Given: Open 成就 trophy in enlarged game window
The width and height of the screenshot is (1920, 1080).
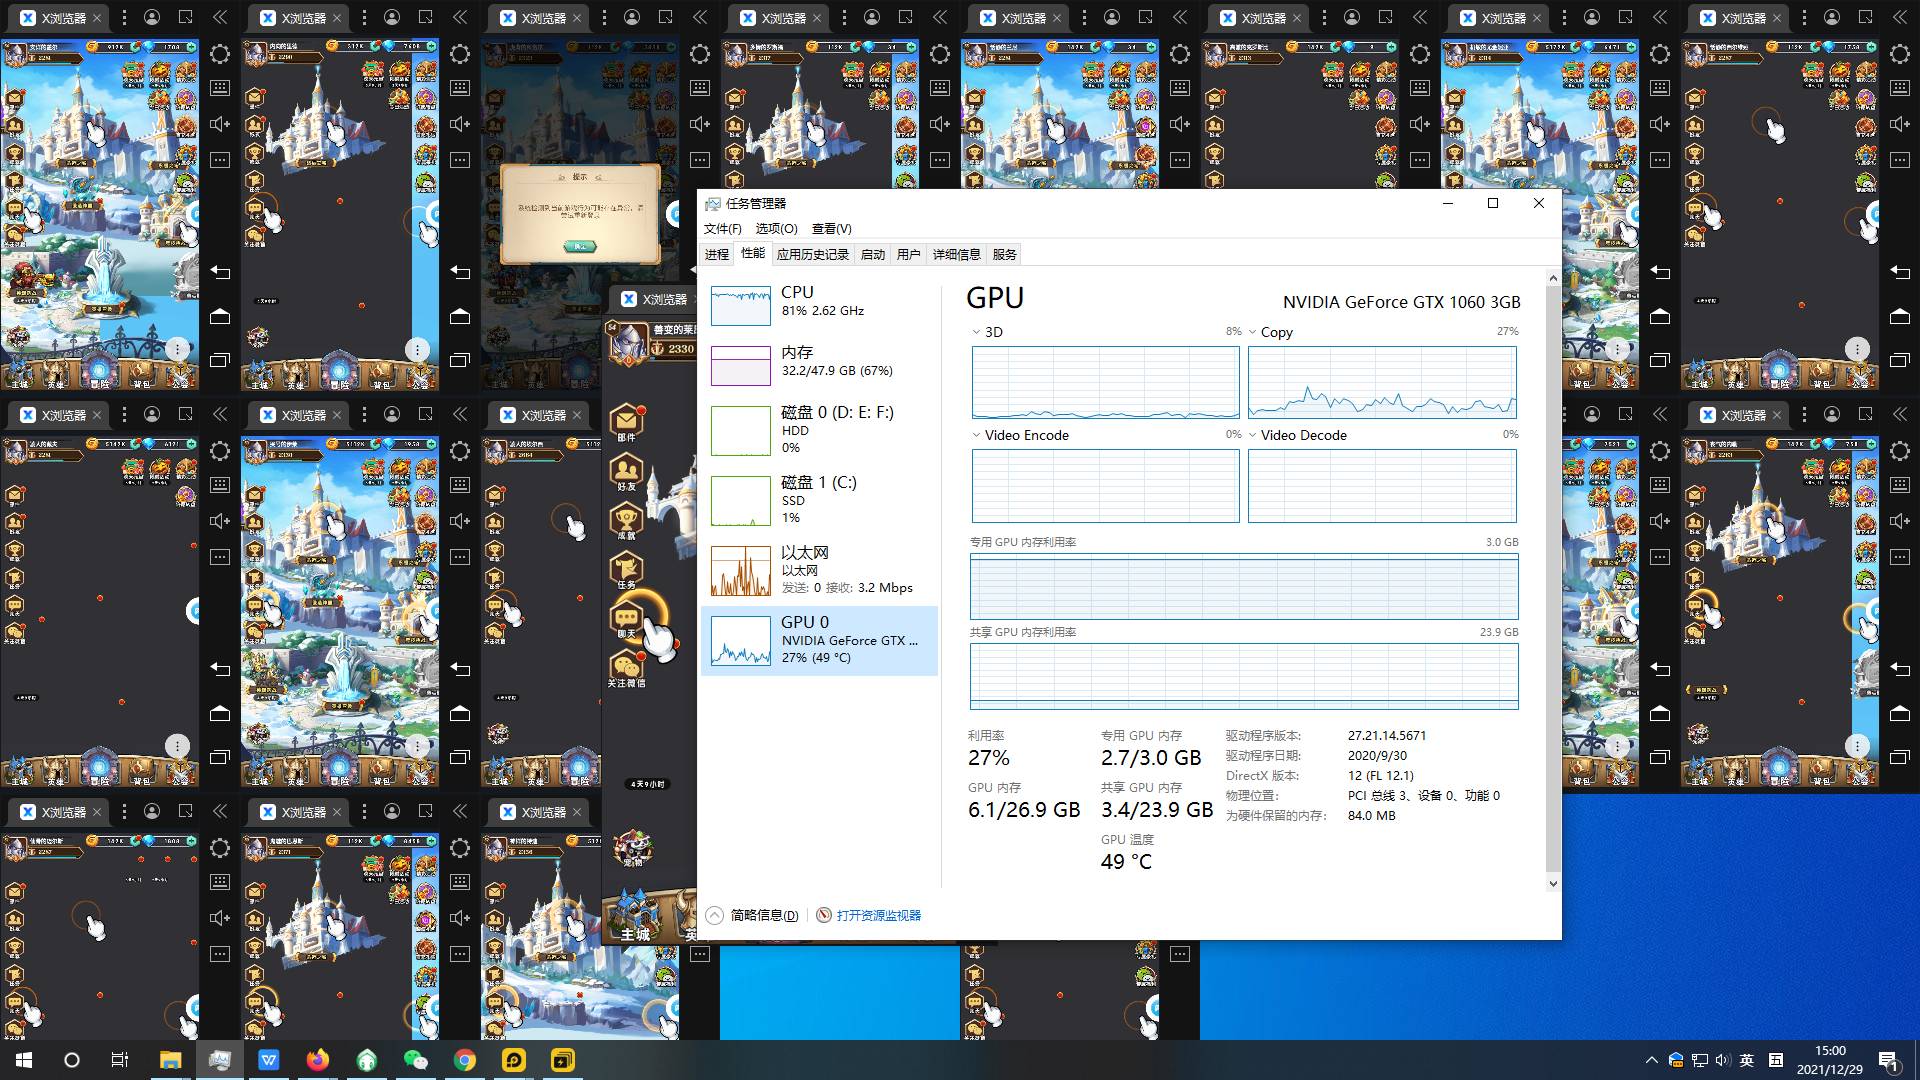Looking at the screenshot, I should pos(626,521).
